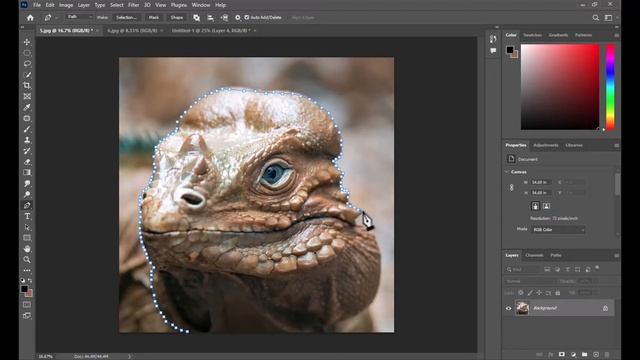Viewport: 640px width, 360px height.
Task: Set canvas orientation to portrait
Action: (x=535, y=206)
